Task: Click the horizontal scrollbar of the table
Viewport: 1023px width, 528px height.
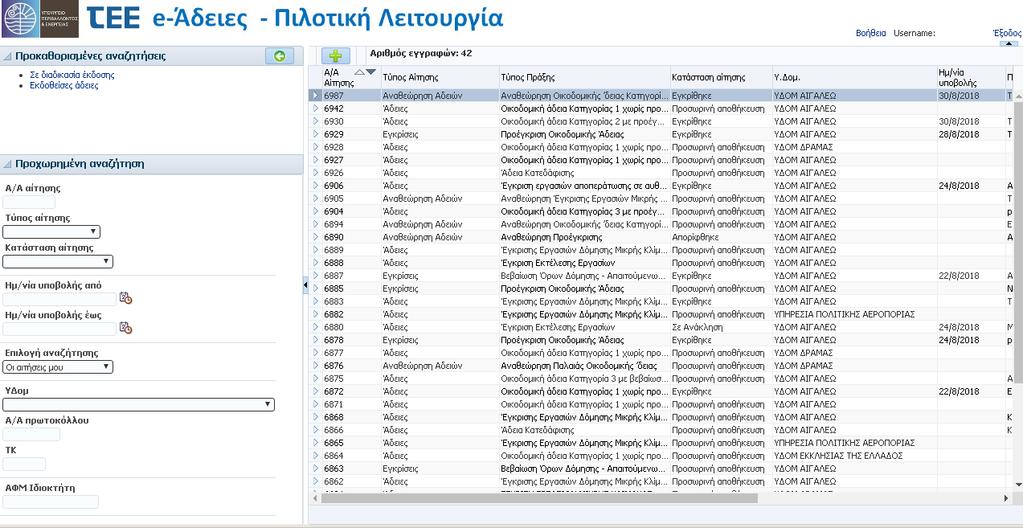Action: pos(538,498)
